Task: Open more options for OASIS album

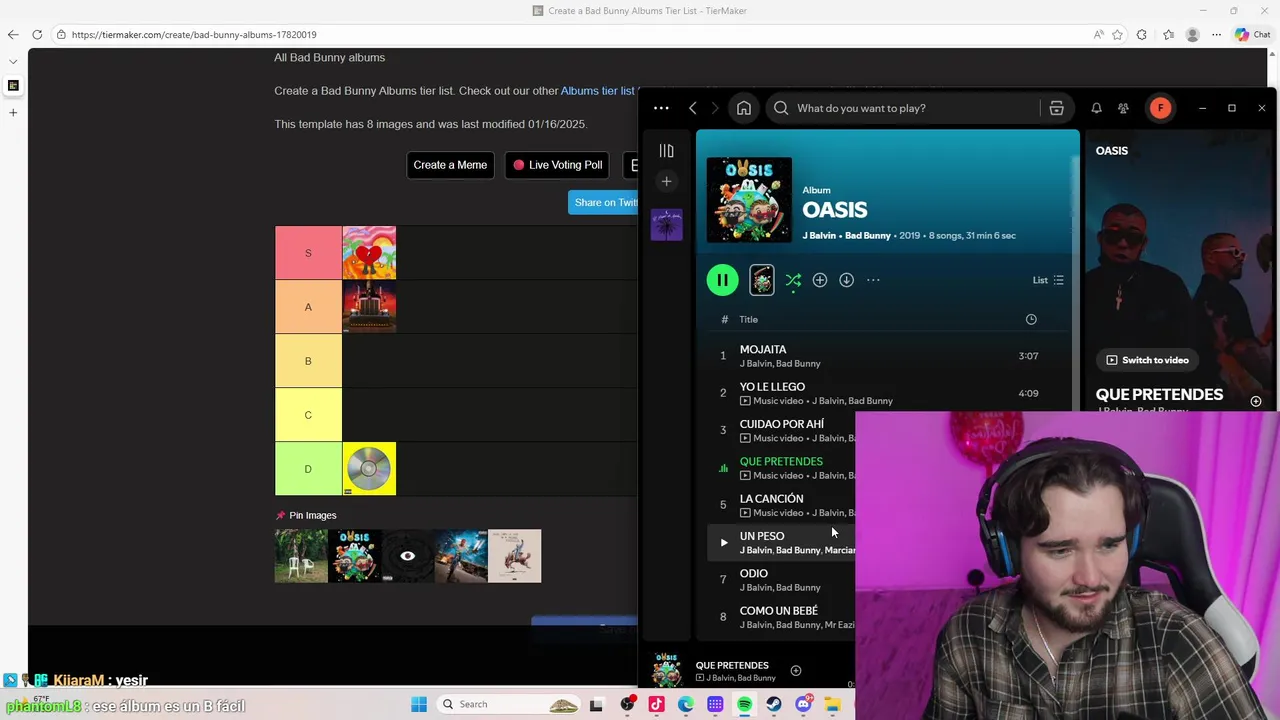Action: [873, 280]
